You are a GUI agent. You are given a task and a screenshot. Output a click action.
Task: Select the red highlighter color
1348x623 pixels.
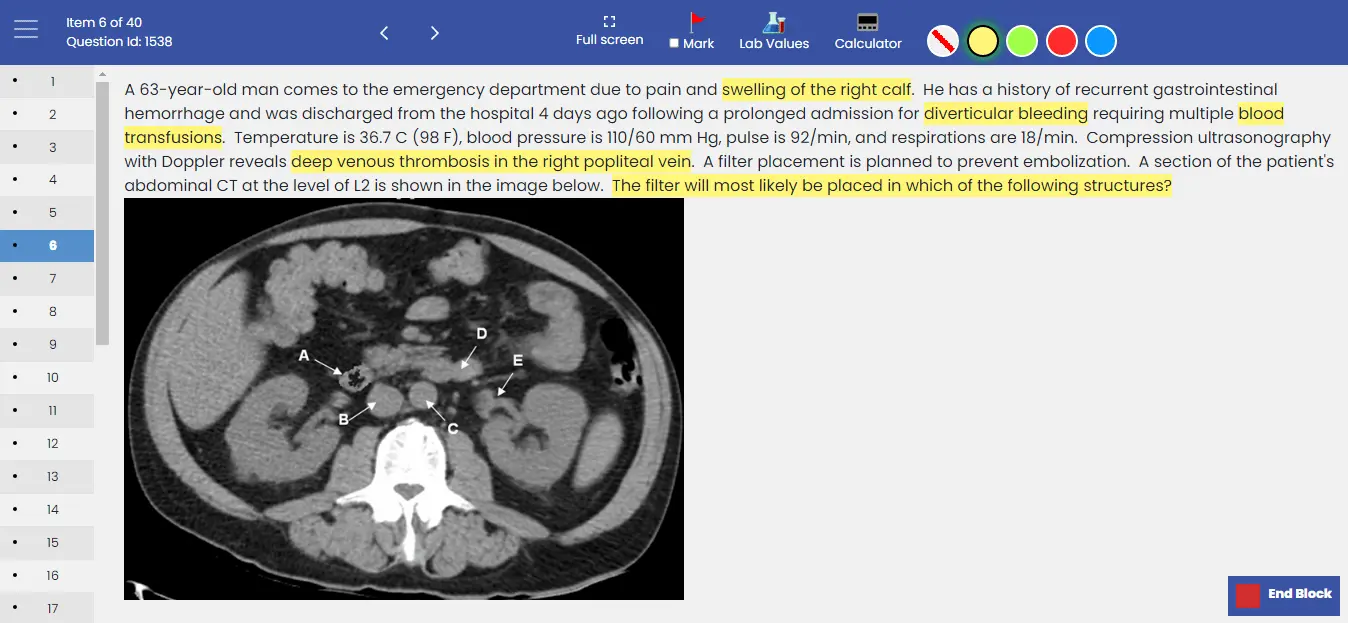point(1061,41)
